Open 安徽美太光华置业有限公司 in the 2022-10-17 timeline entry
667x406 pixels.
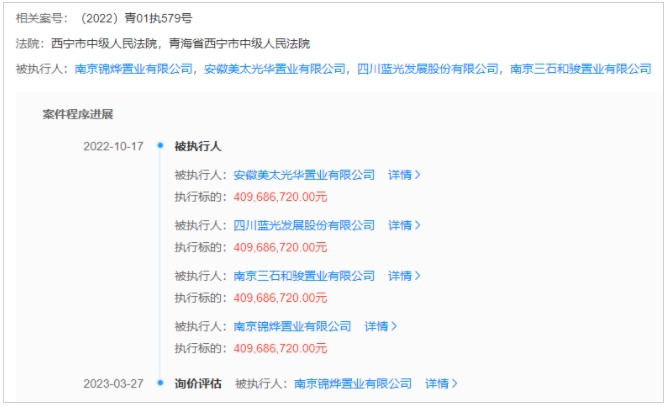(x=304, y=174)
